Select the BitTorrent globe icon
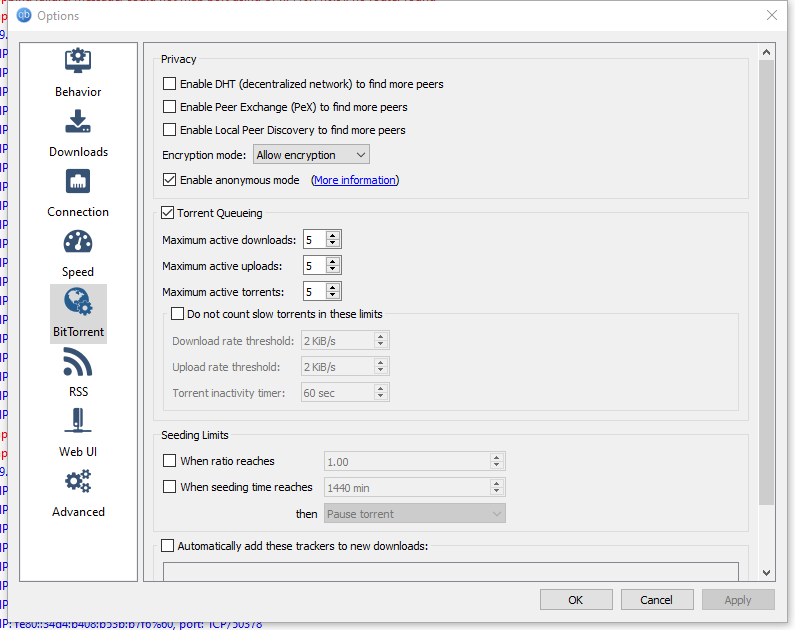Image resolution: width=795 pixels, height=630 pixels. [78, 301]
